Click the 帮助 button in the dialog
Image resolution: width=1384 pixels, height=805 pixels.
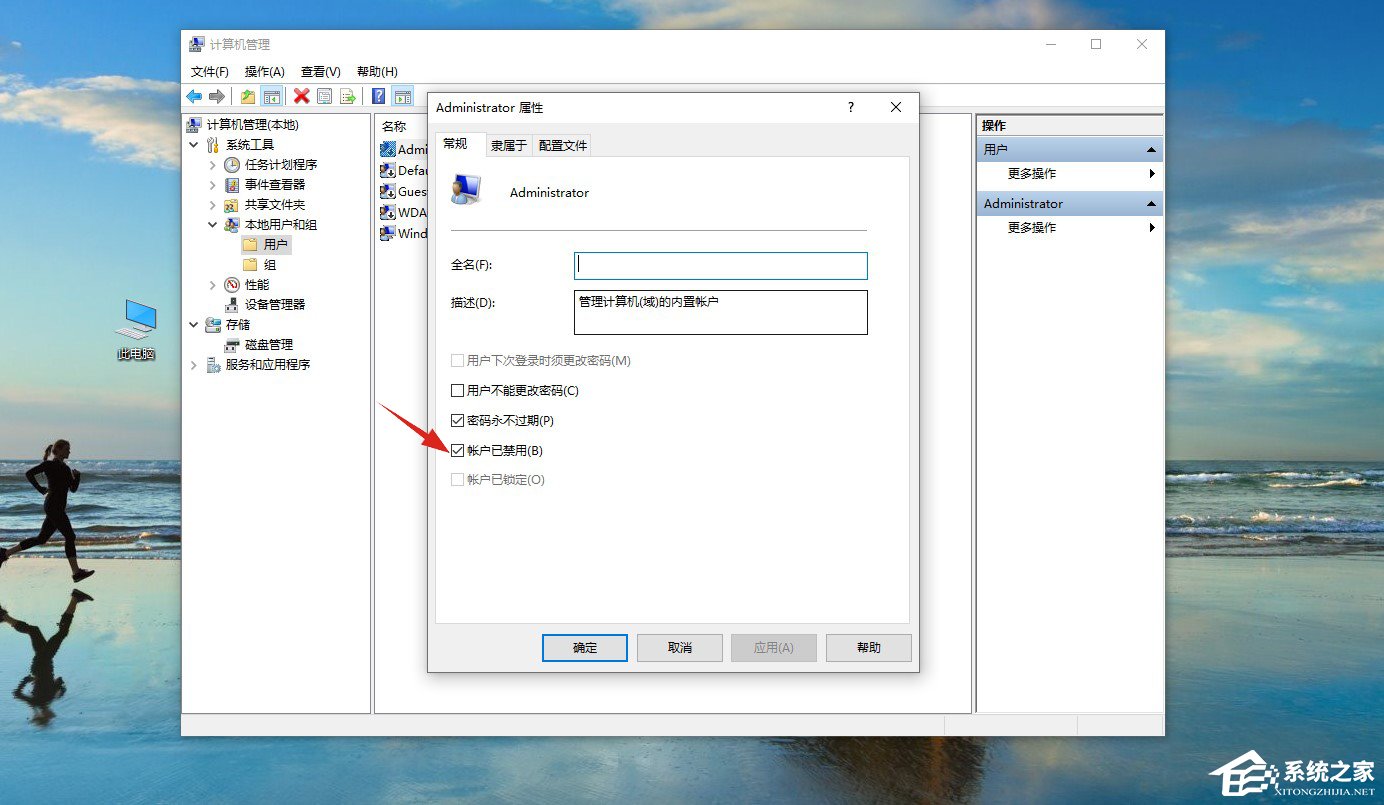869,648
